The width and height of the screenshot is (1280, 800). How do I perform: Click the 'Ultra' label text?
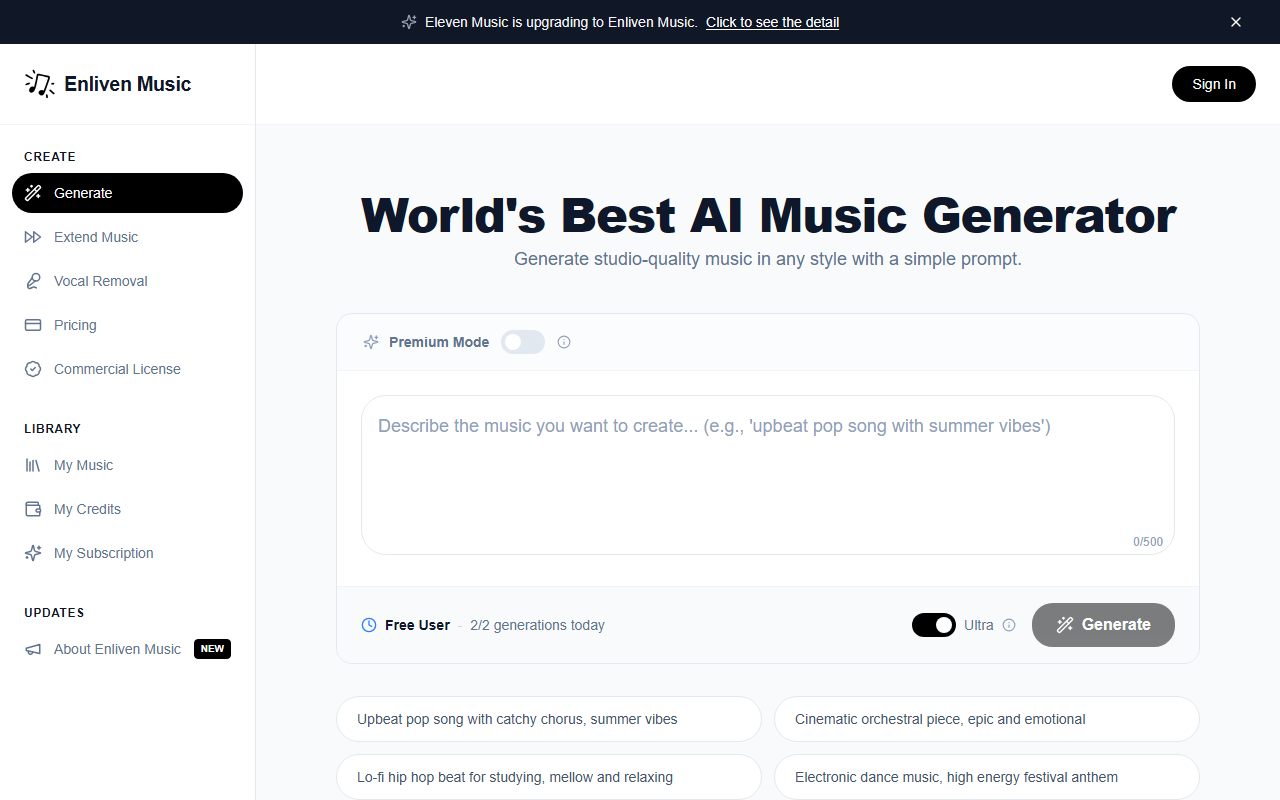(979, 625)
